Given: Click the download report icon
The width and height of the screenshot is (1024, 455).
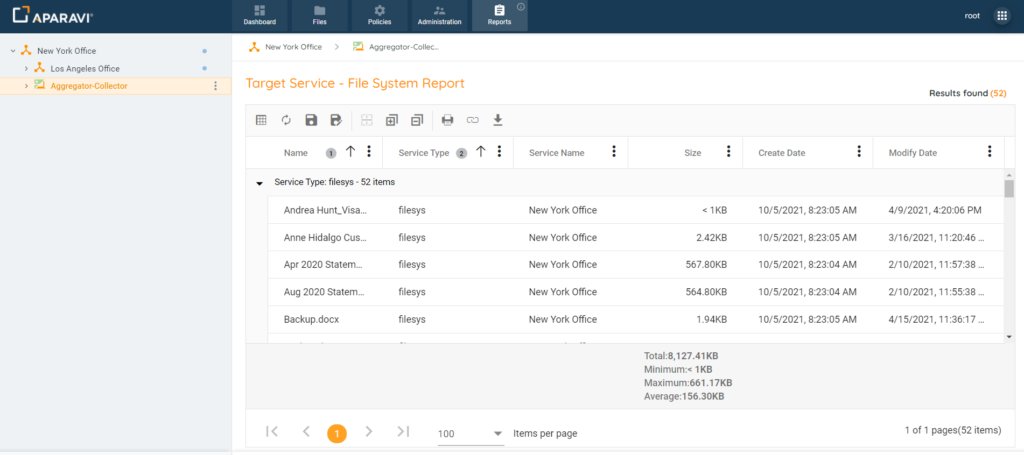Looking at the screenshot, I should point(498,120).
